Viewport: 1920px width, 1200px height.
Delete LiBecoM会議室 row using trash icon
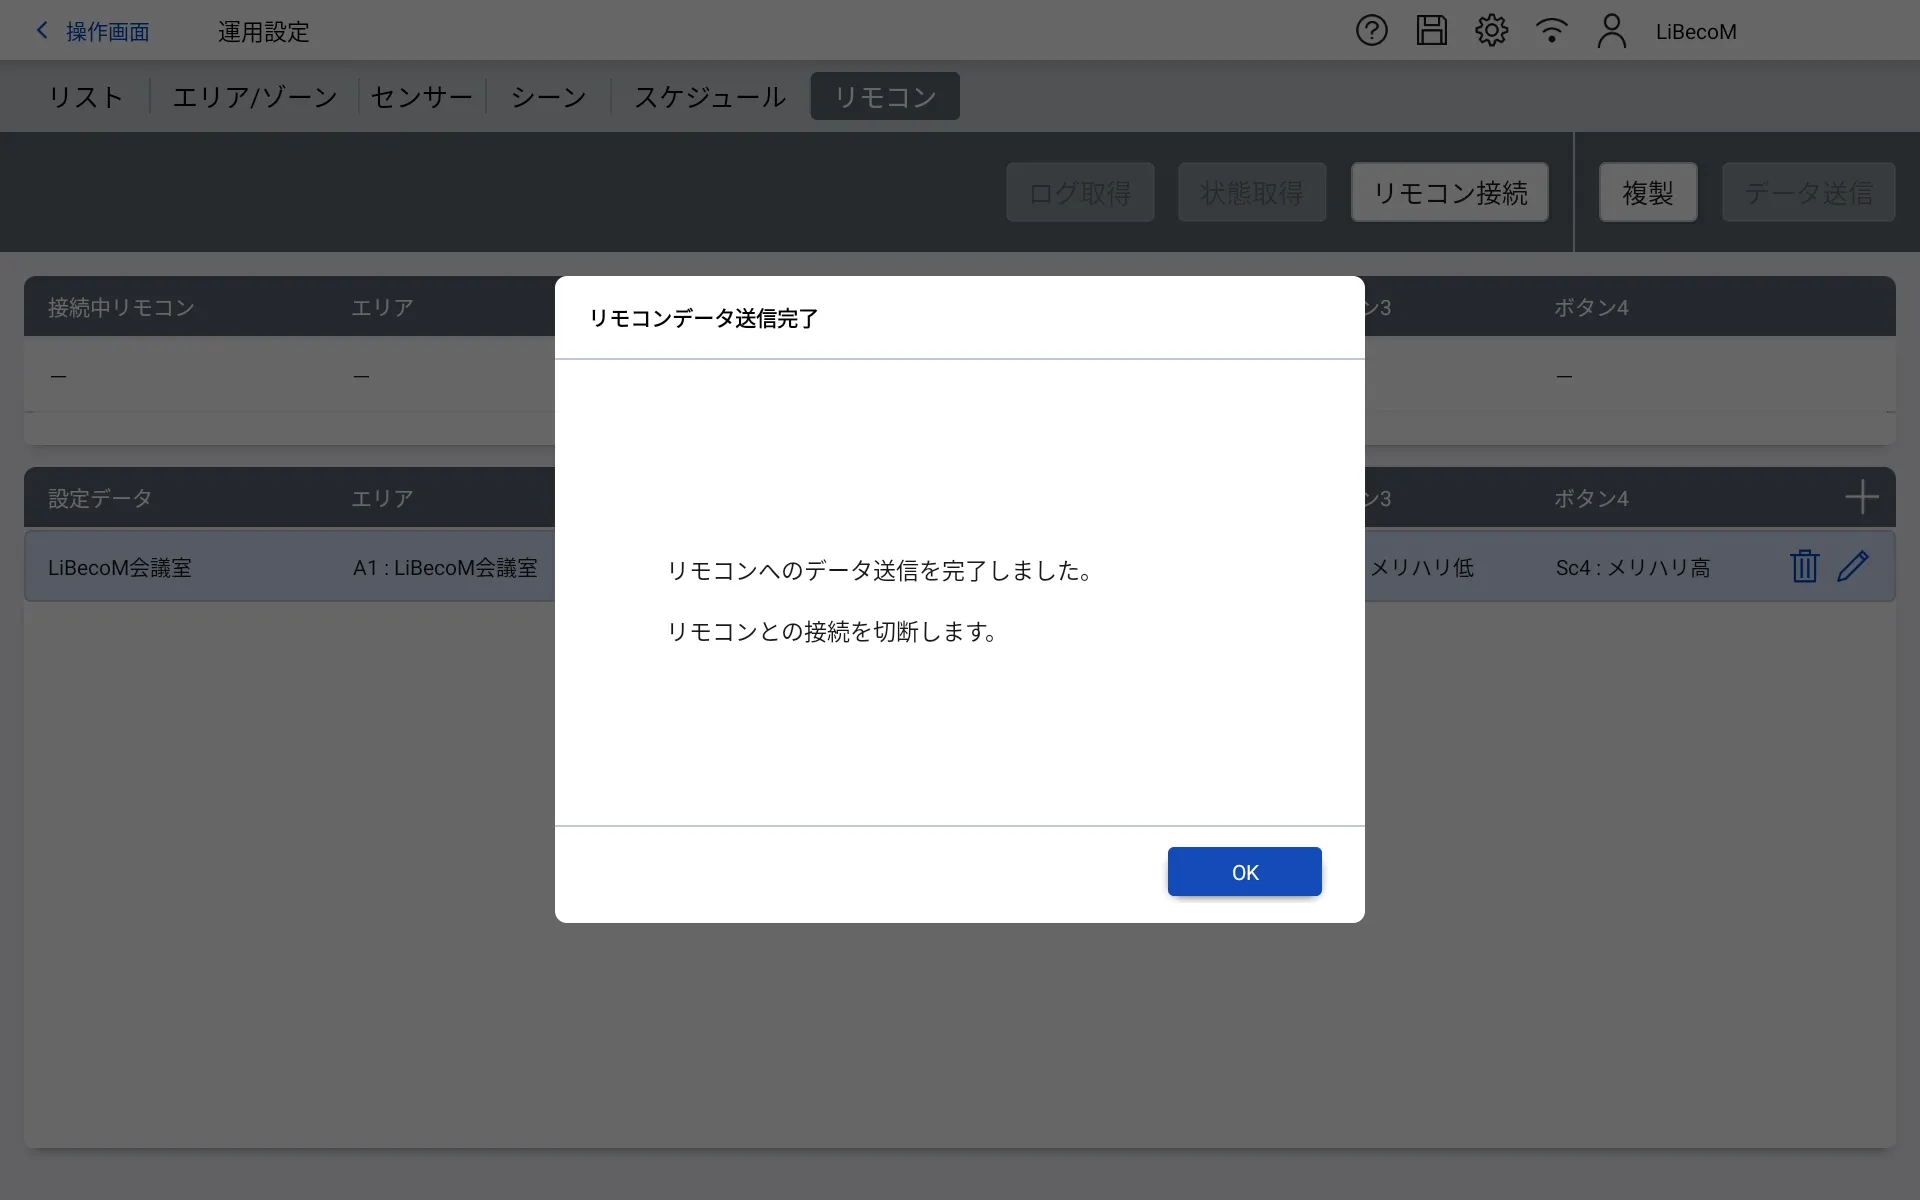tap(1804, 567)
